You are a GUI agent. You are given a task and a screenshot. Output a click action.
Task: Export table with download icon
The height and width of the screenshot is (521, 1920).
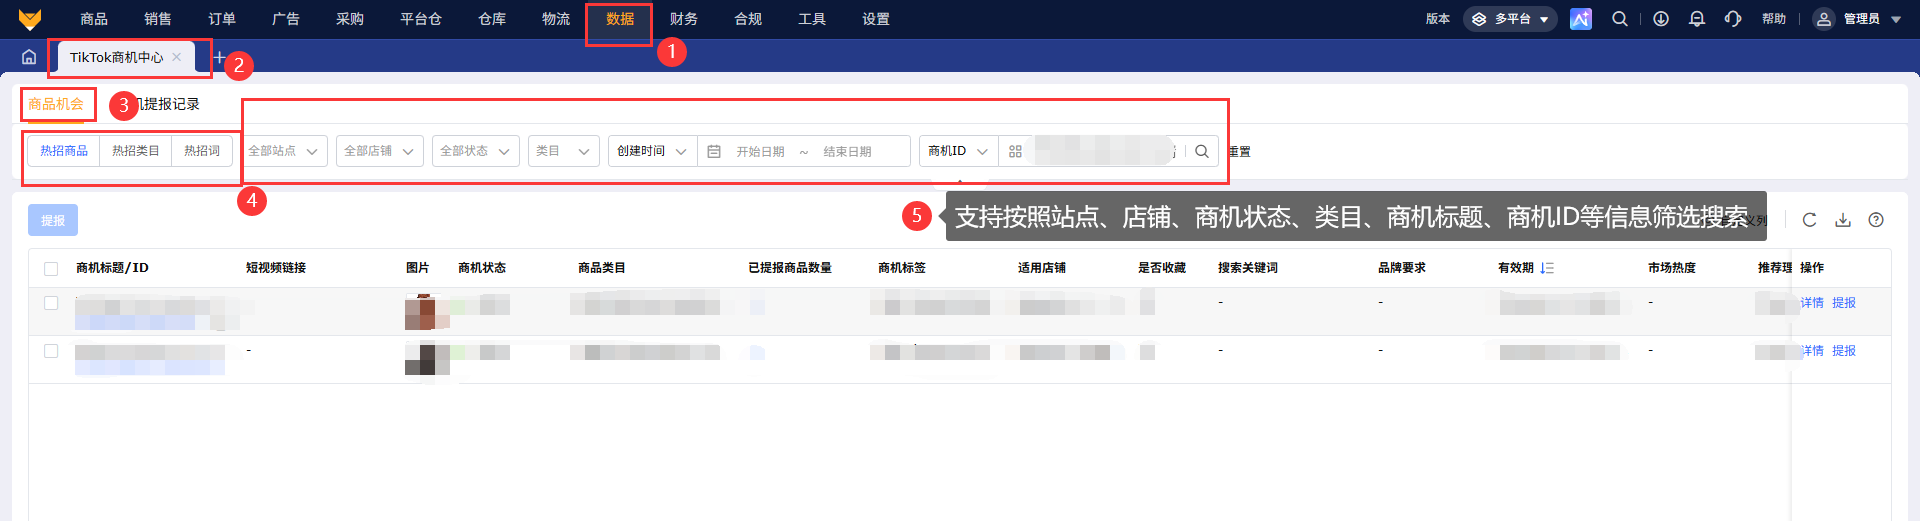[1843, 220]
